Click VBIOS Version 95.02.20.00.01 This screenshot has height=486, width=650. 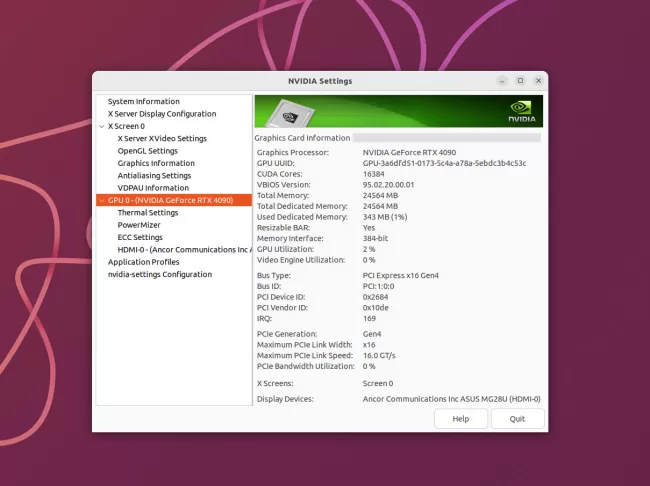coord(388,185)
